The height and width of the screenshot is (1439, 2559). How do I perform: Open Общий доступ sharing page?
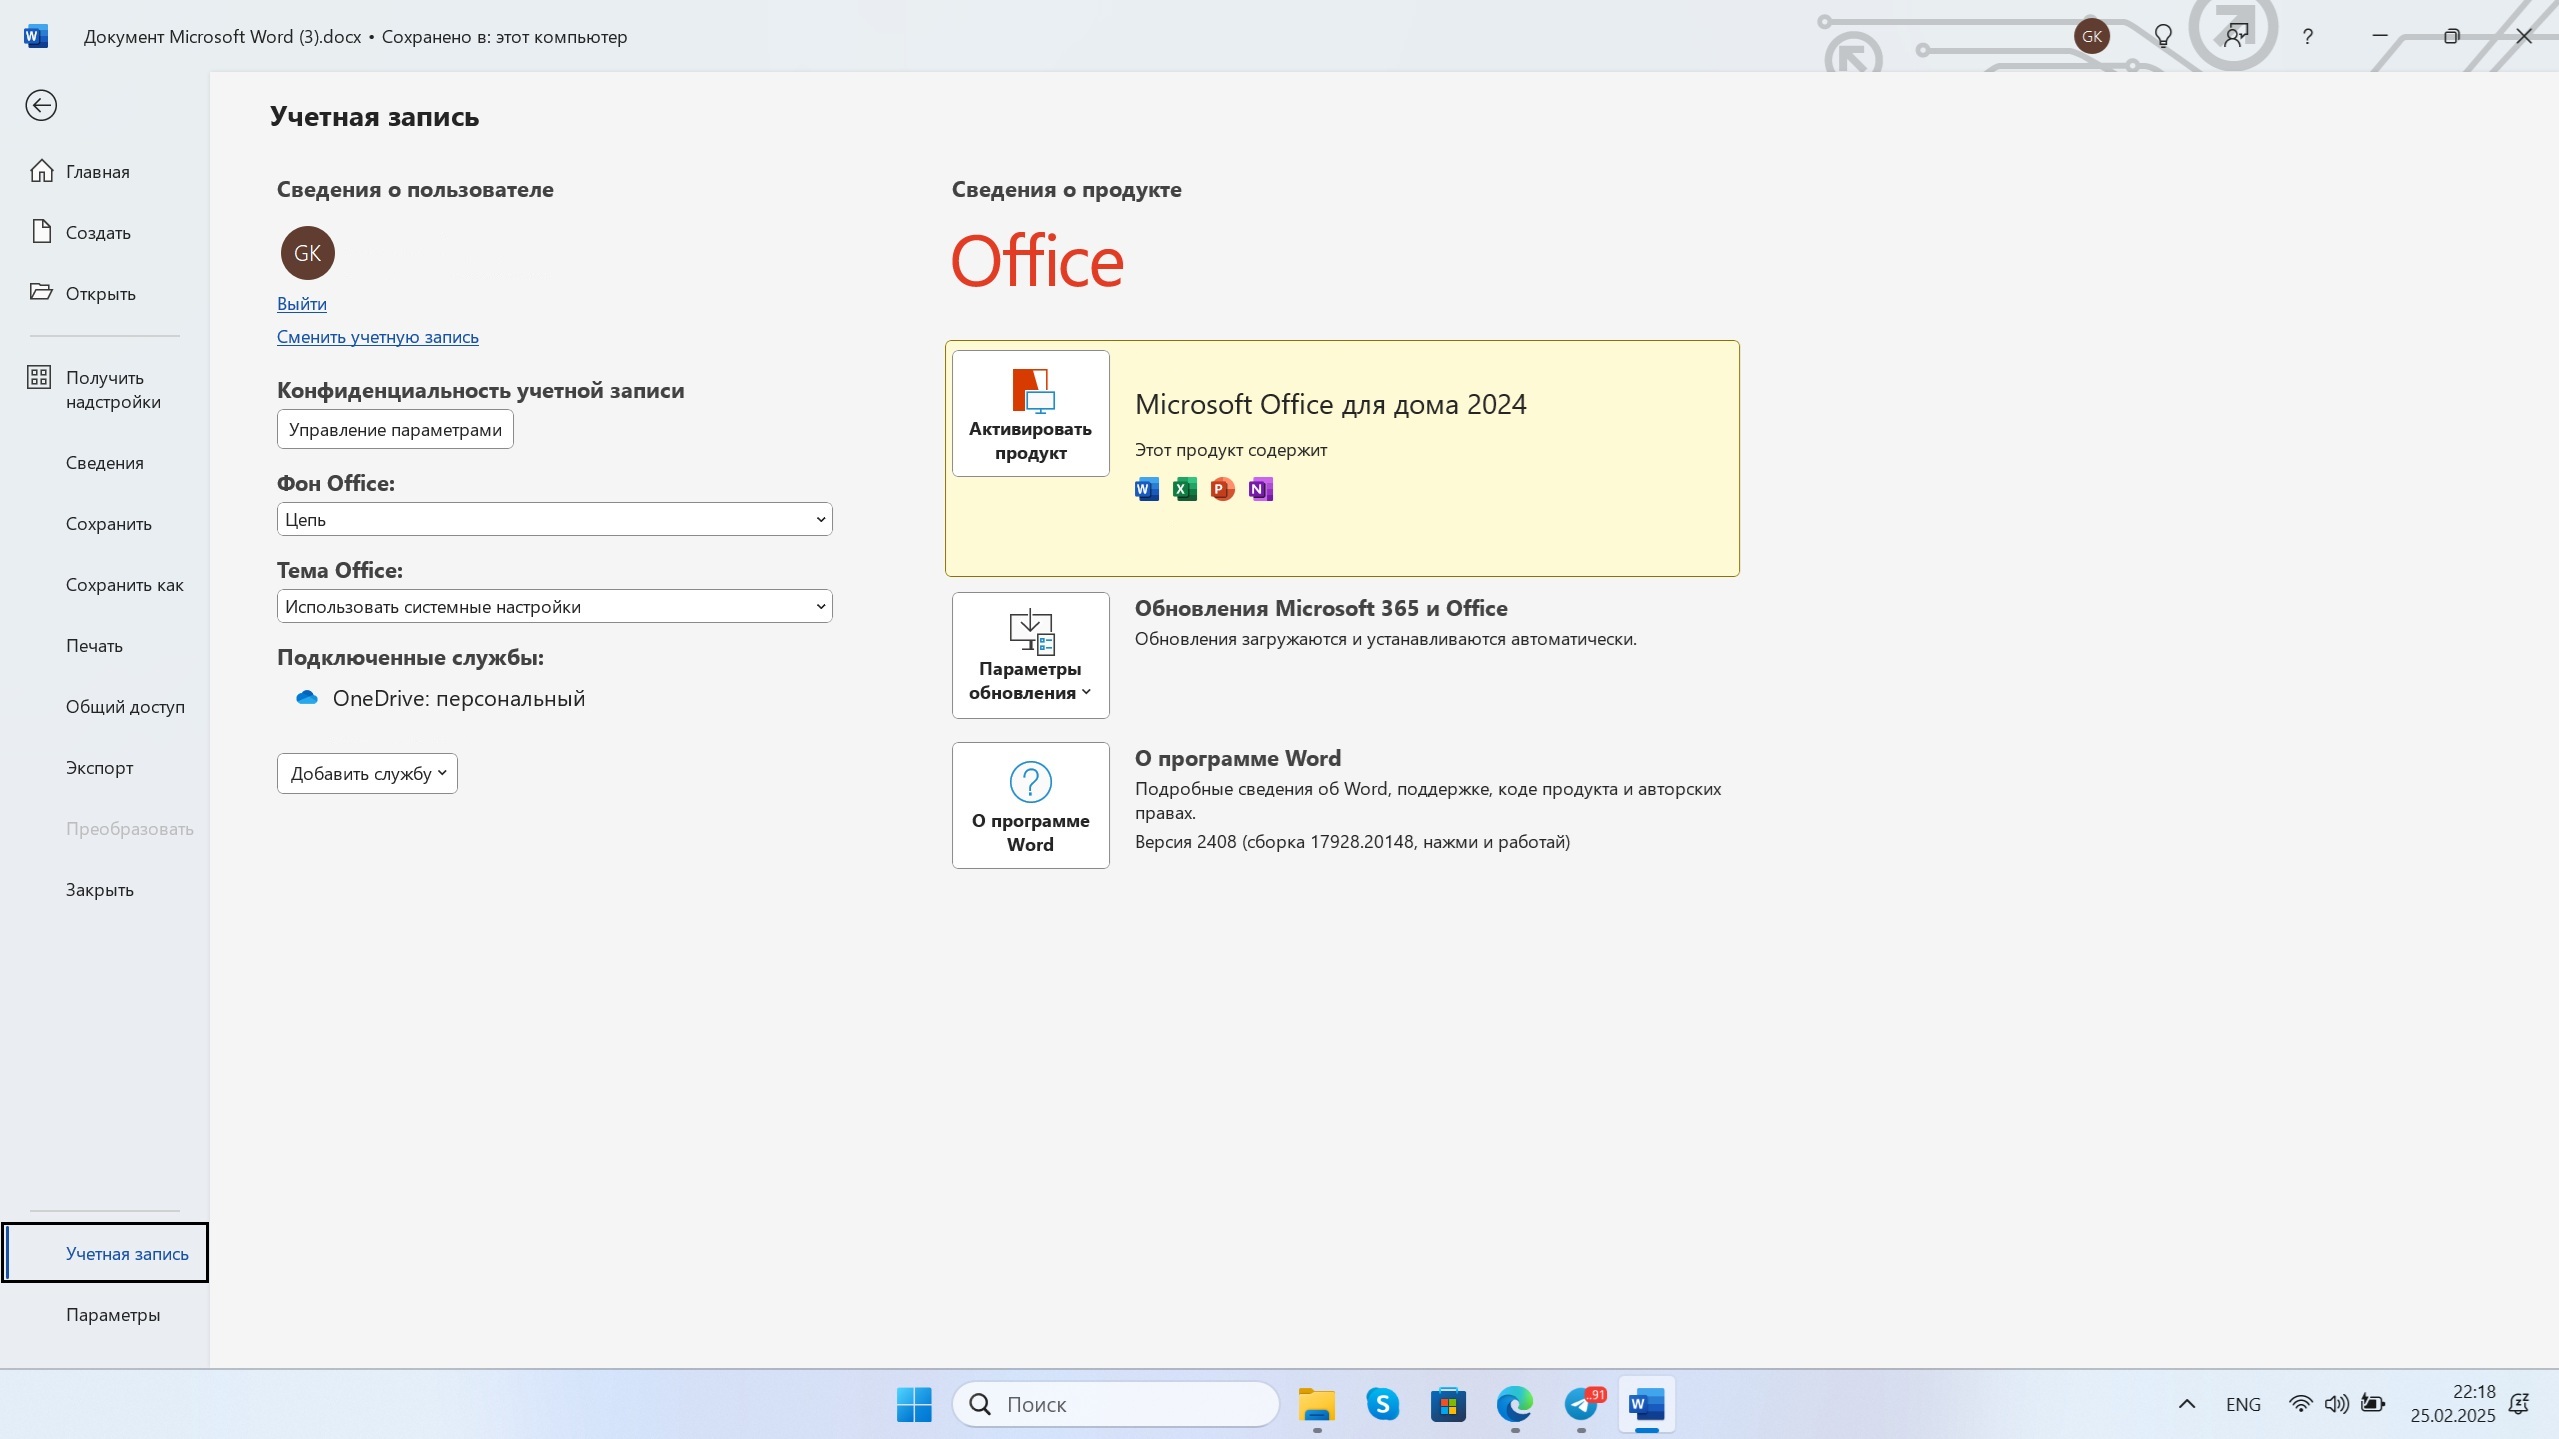104,707
